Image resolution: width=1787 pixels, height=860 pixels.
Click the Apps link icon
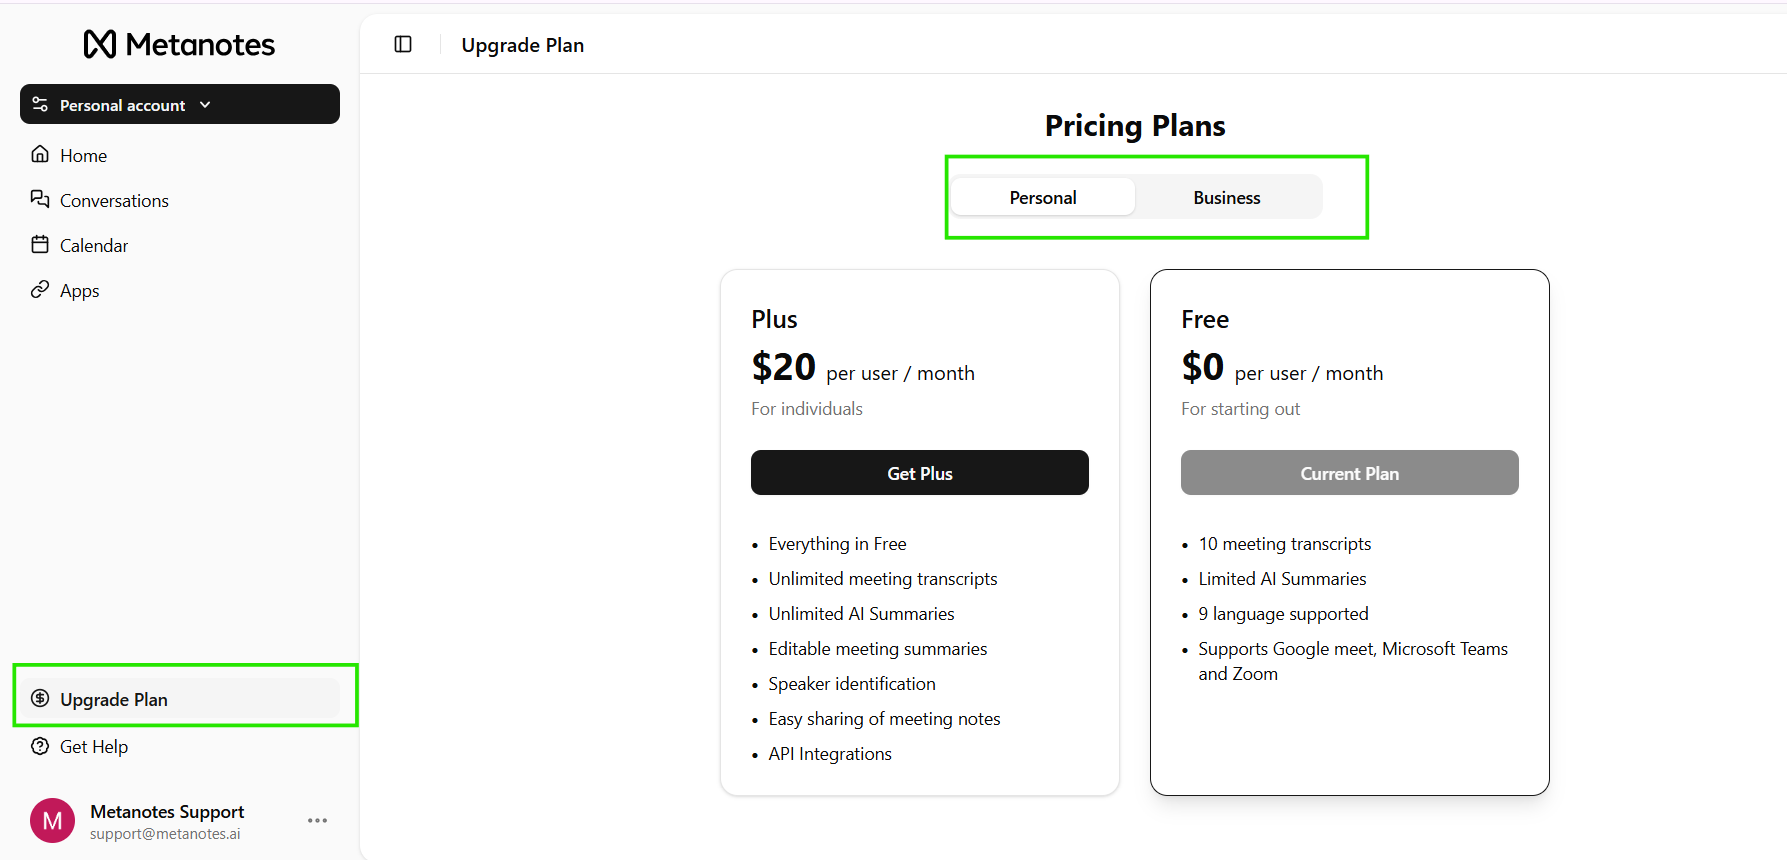(x=40, y=289)
